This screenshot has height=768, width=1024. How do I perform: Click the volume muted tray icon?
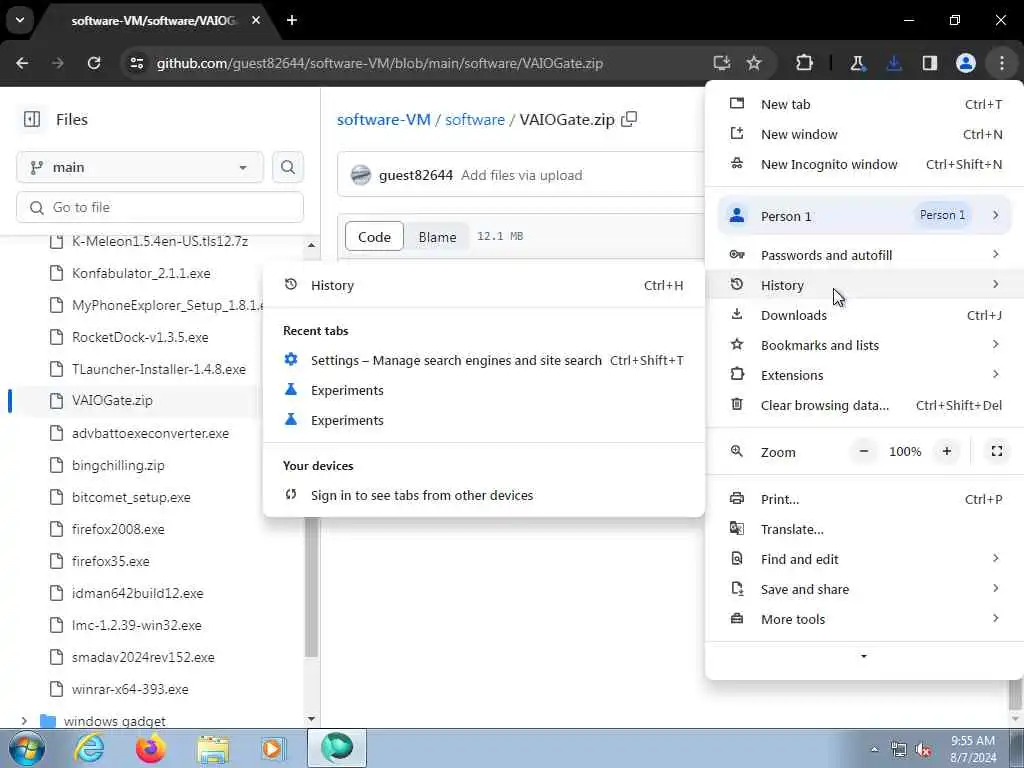point(923,750)
